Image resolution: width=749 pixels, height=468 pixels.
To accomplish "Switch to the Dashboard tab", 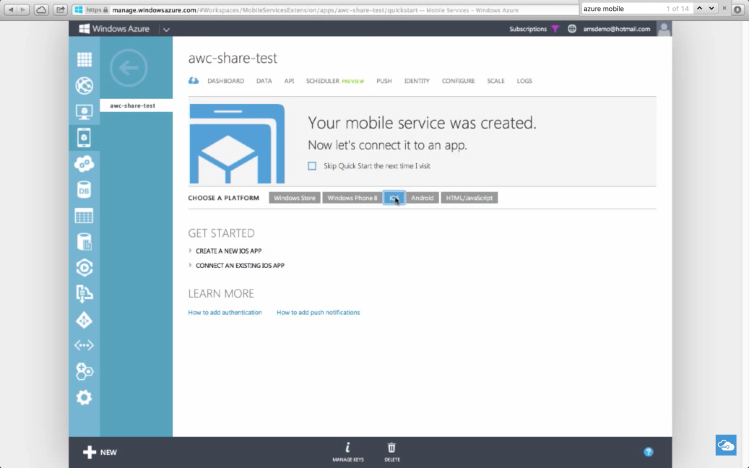I will [225, 81].
